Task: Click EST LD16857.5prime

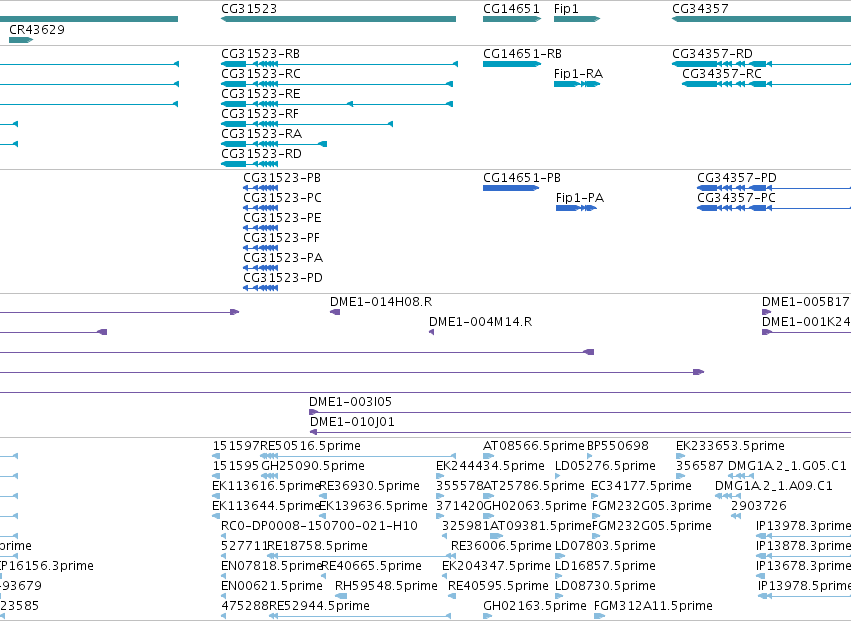Action: pos(605,566)
